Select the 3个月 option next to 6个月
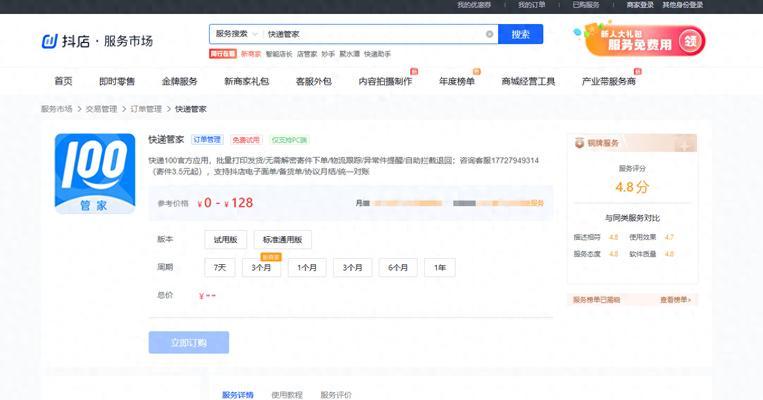 pos(352,268)
